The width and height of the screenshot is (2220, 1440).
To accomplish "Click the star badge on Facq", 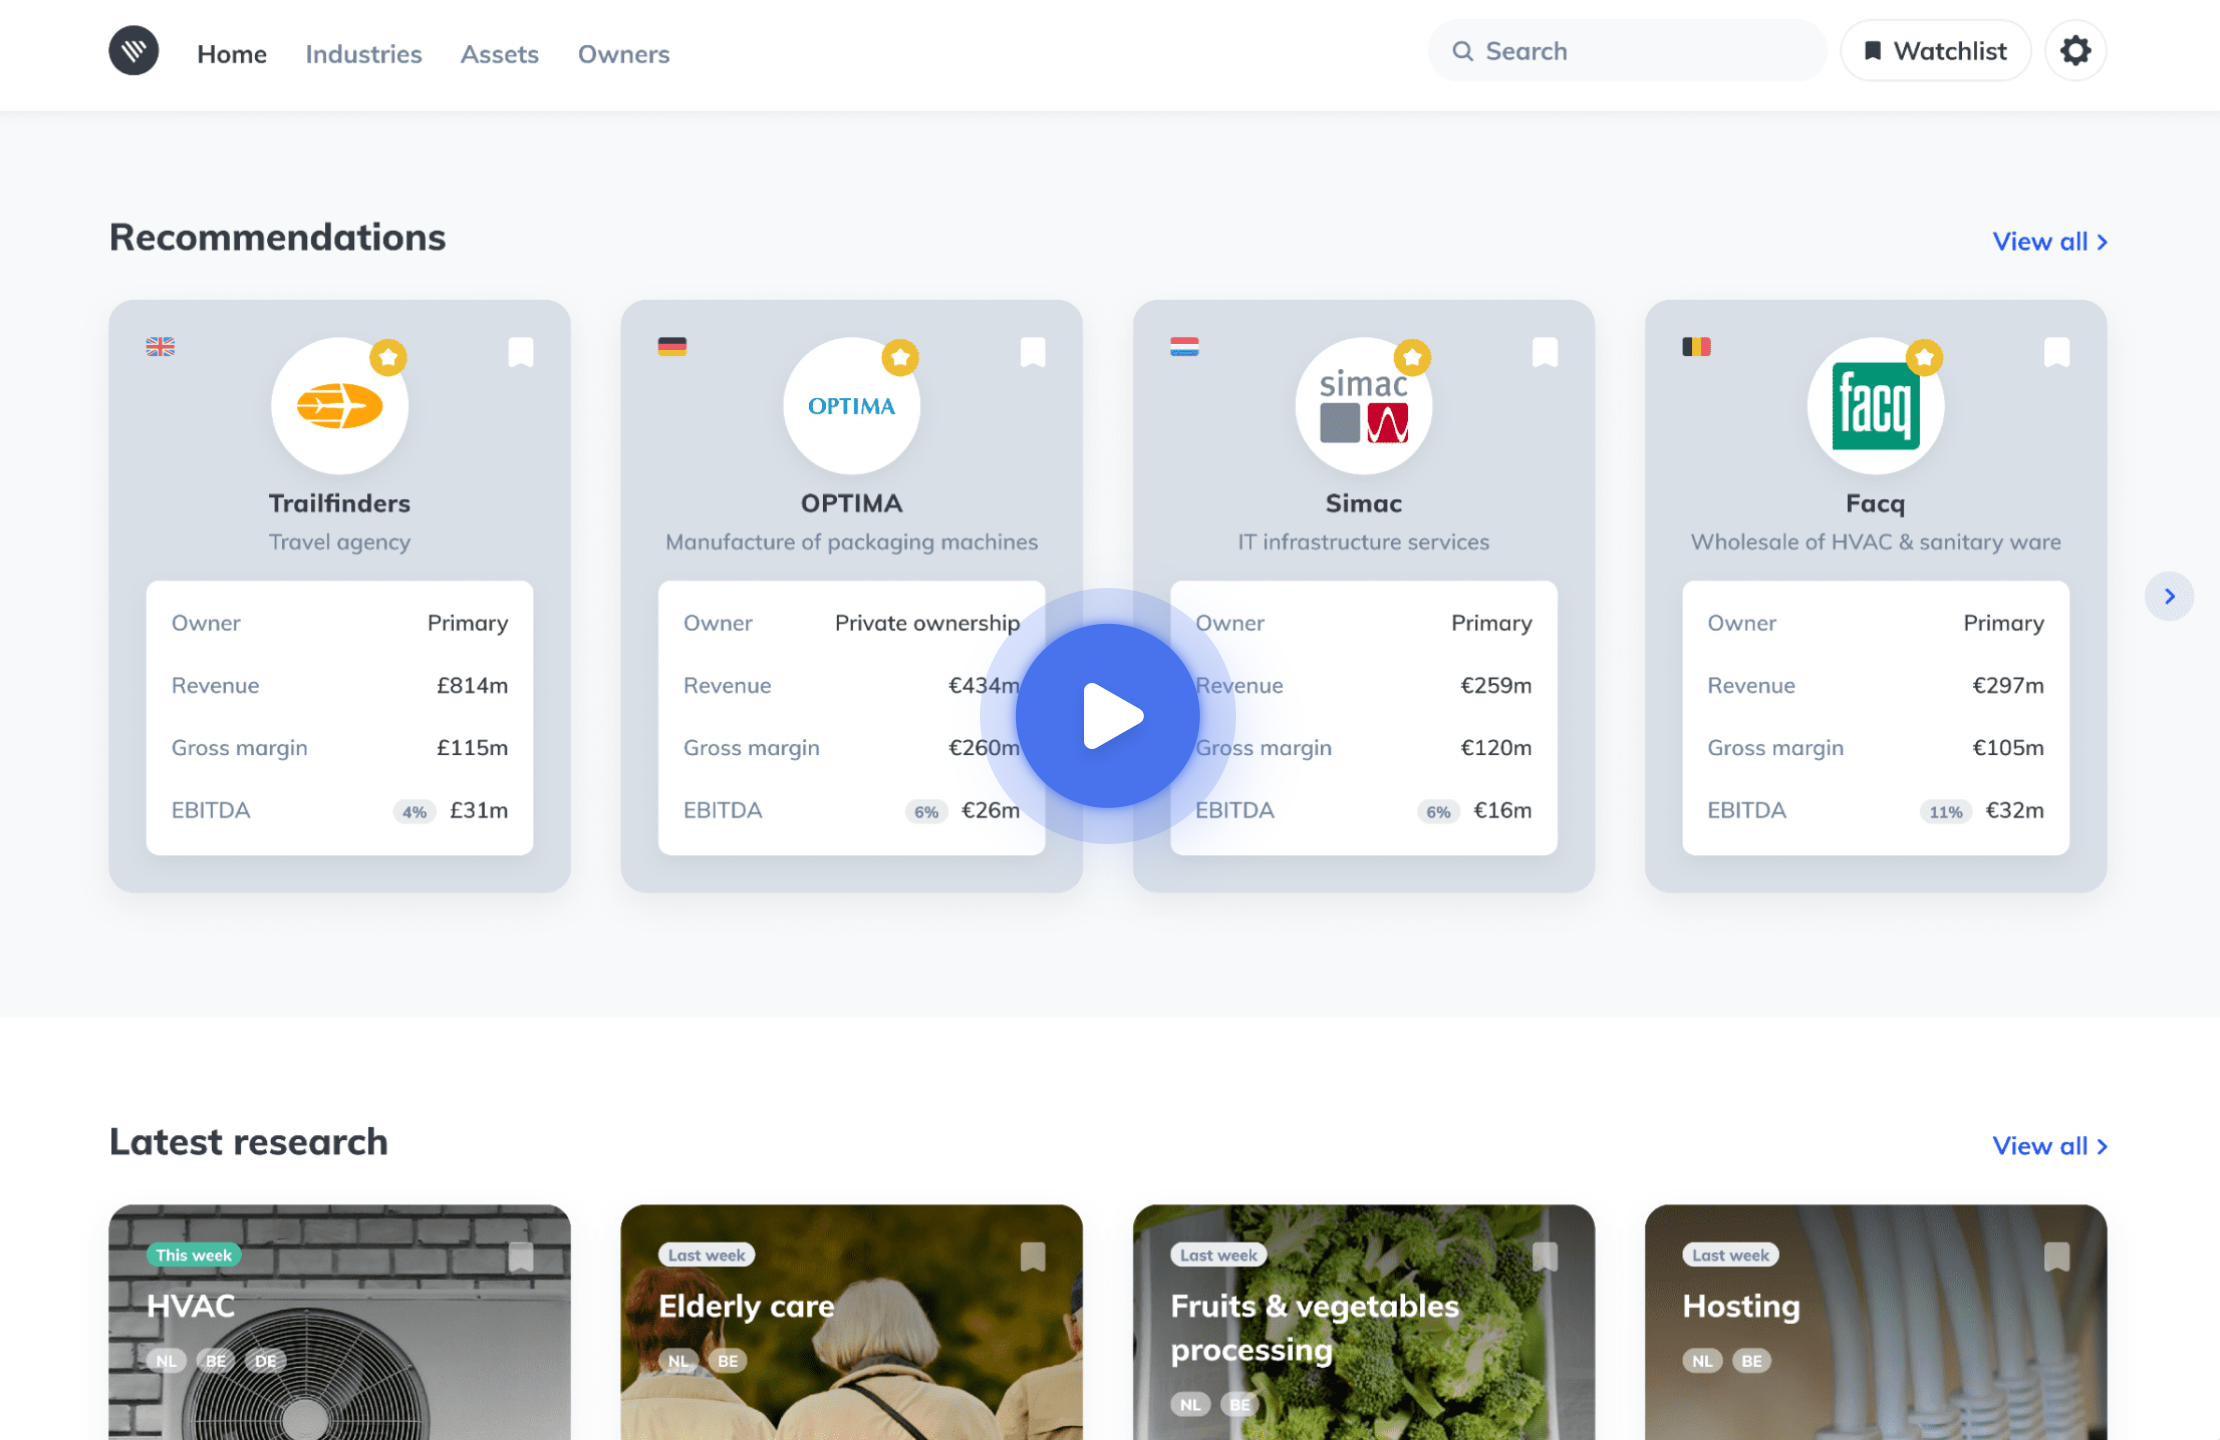I will click(x=1924, y=357).
